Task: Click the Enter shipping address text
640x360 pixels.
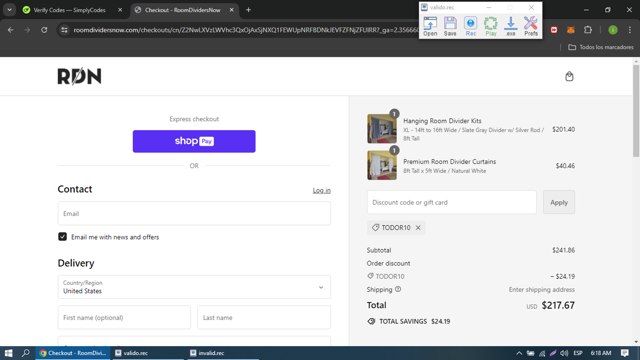Action: [x=542, y=289]
